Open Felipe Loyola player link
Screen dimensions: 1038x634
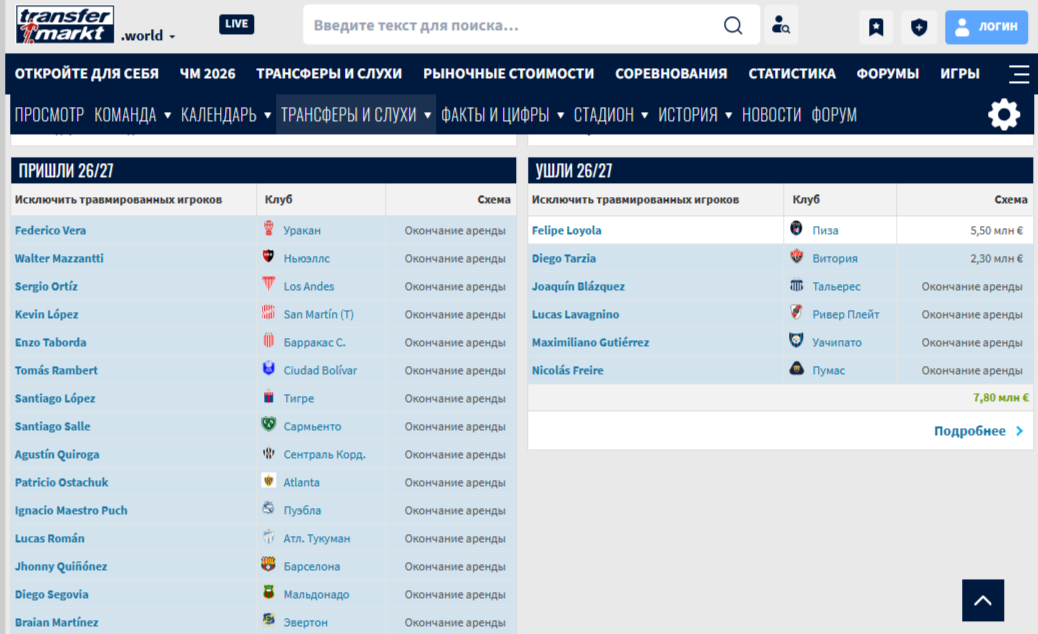point(567,230)
